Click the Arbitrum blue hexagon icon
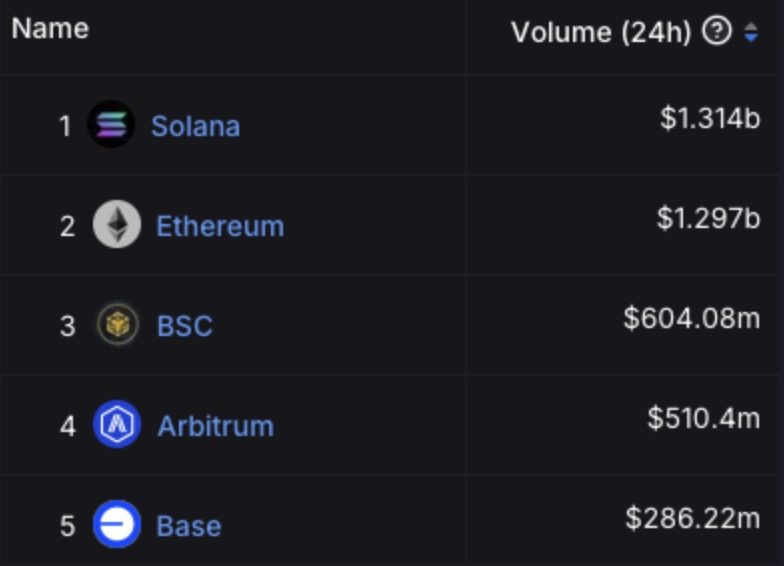The height and width of the screenshot is (566, 784). (117, 424)
